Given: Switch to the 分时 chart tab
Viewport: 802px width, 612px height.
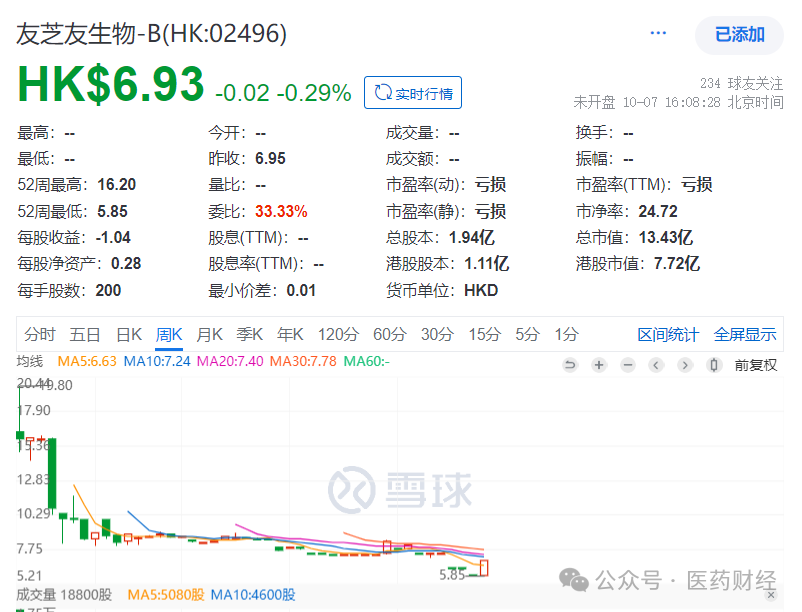Looking at the screenshot, I should click(x=40, y=334).
